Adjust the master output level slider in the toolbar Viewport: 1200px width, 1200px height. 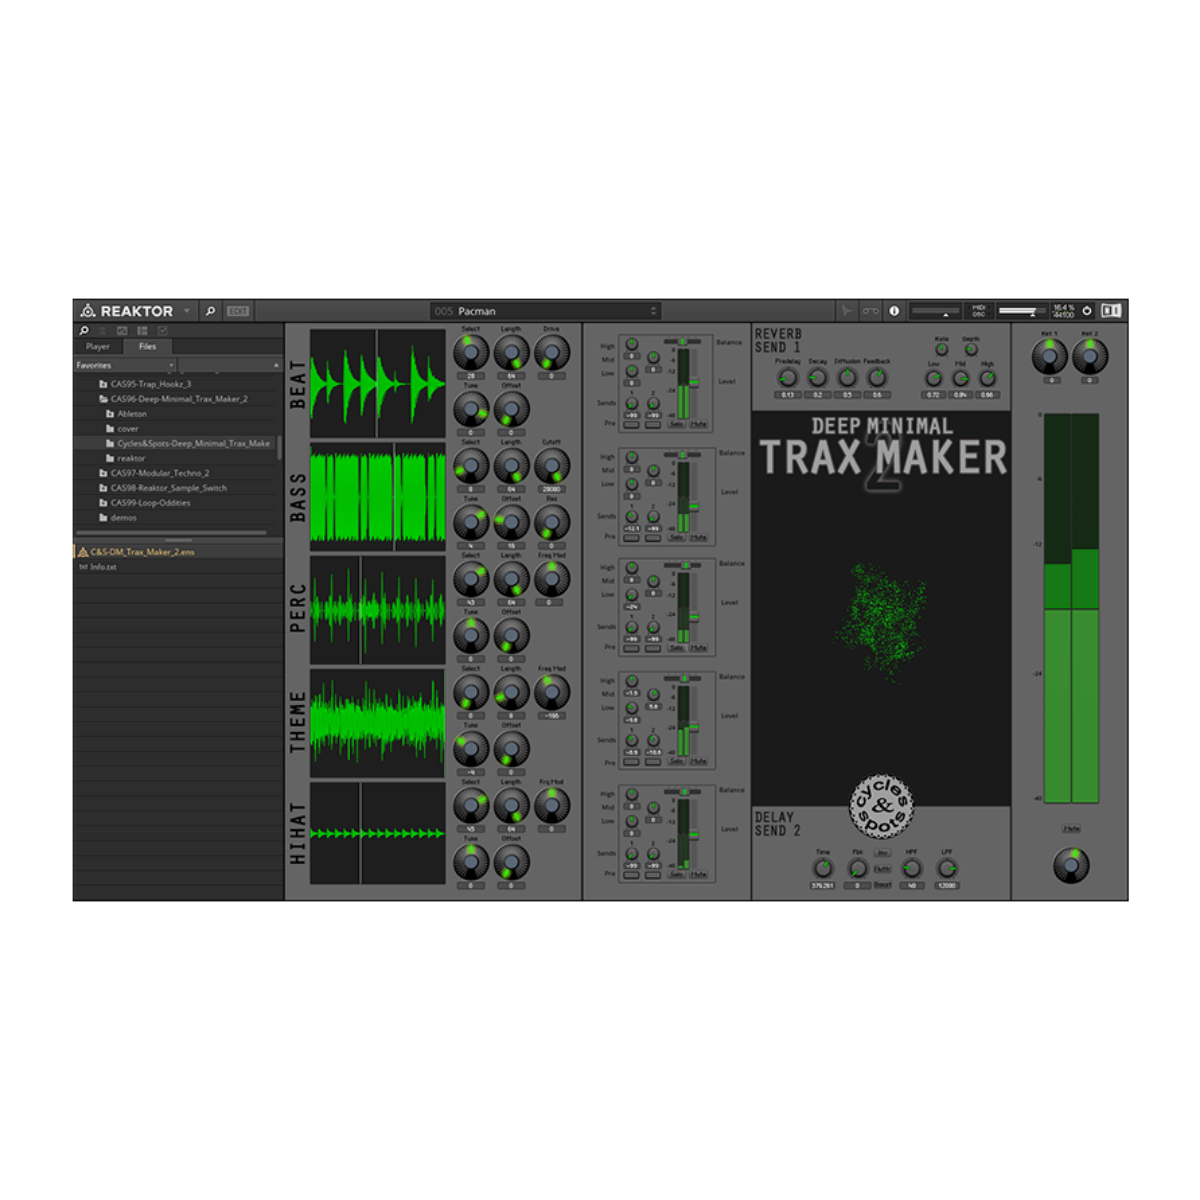(x=1021, y=311)
